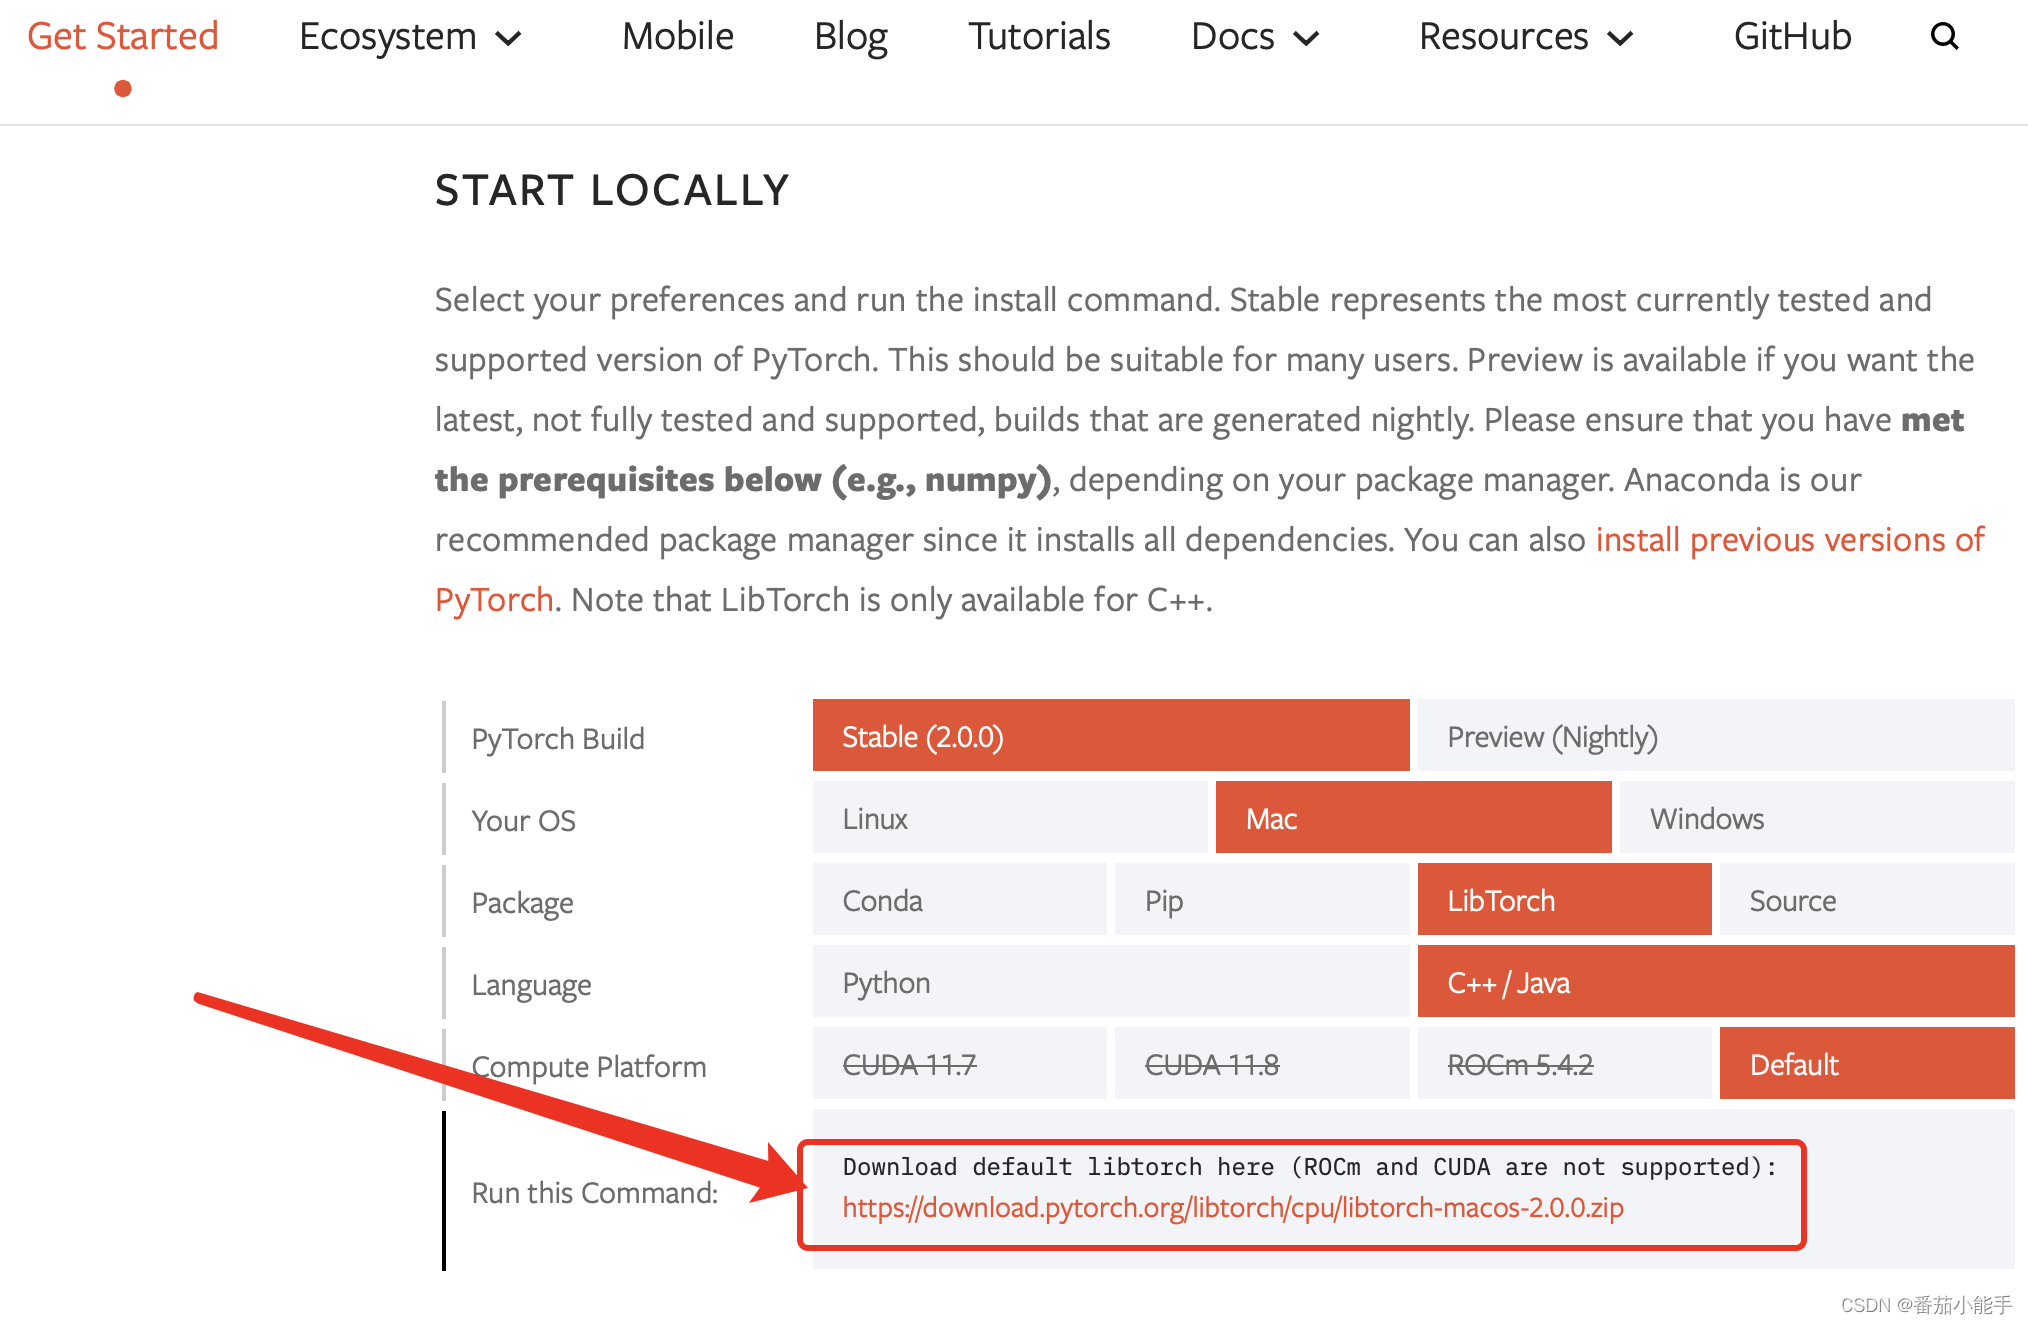Viewport: 2028px width, 1324px height.
Task: Click the Compute Platform row label
Action: tap(588, 1067)
